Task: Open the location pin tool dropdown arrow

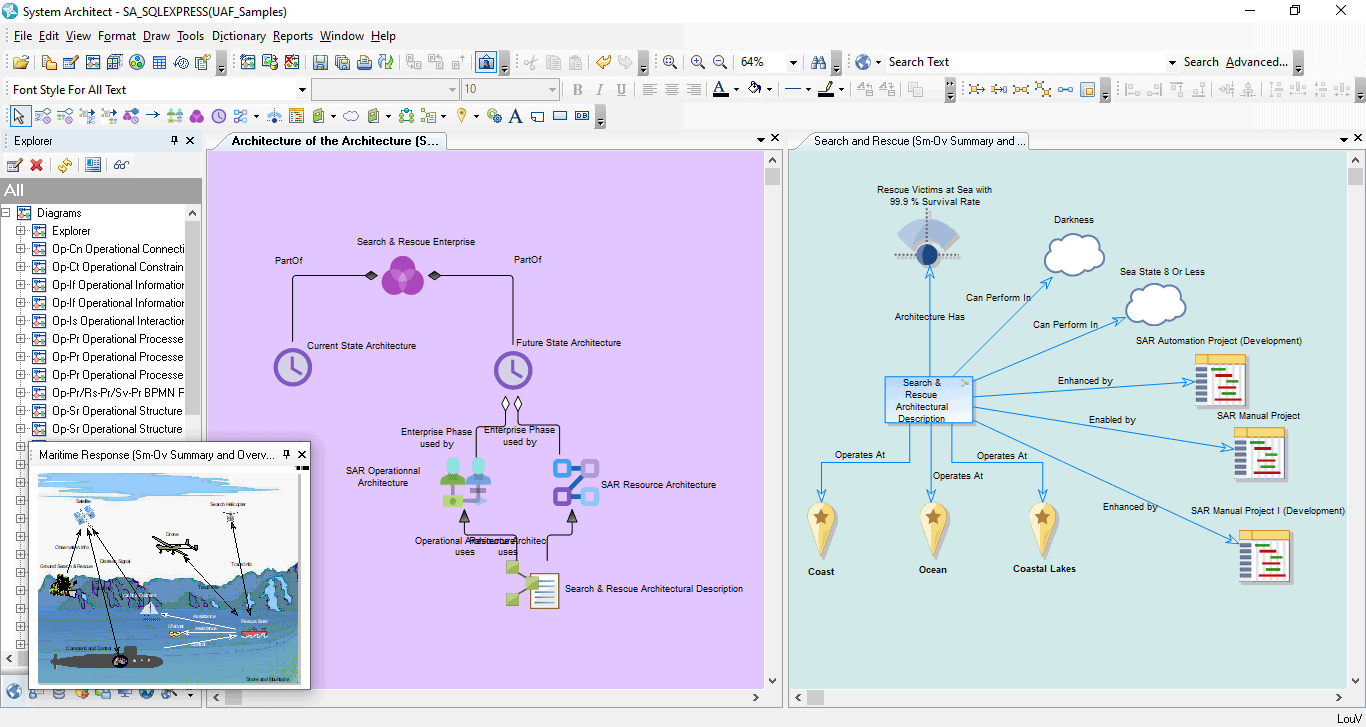Action: 475,116
